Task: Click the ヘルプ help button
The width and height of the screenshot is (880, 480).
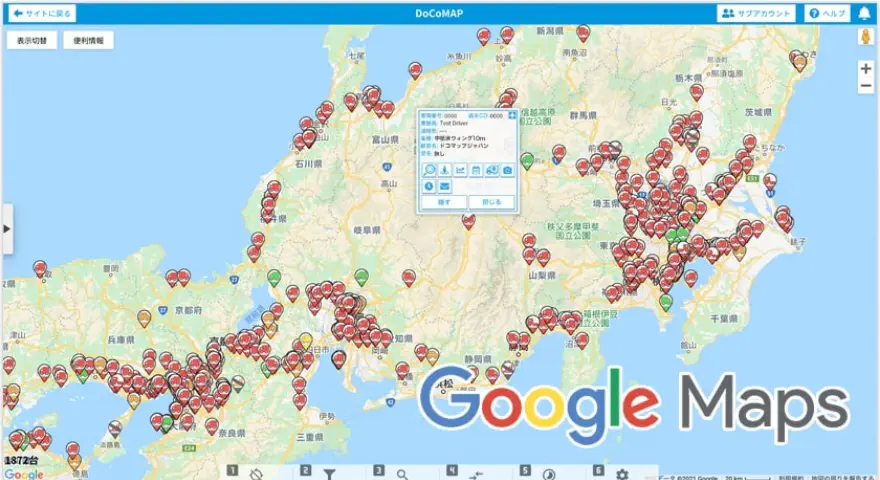Action: pos(827,14)
